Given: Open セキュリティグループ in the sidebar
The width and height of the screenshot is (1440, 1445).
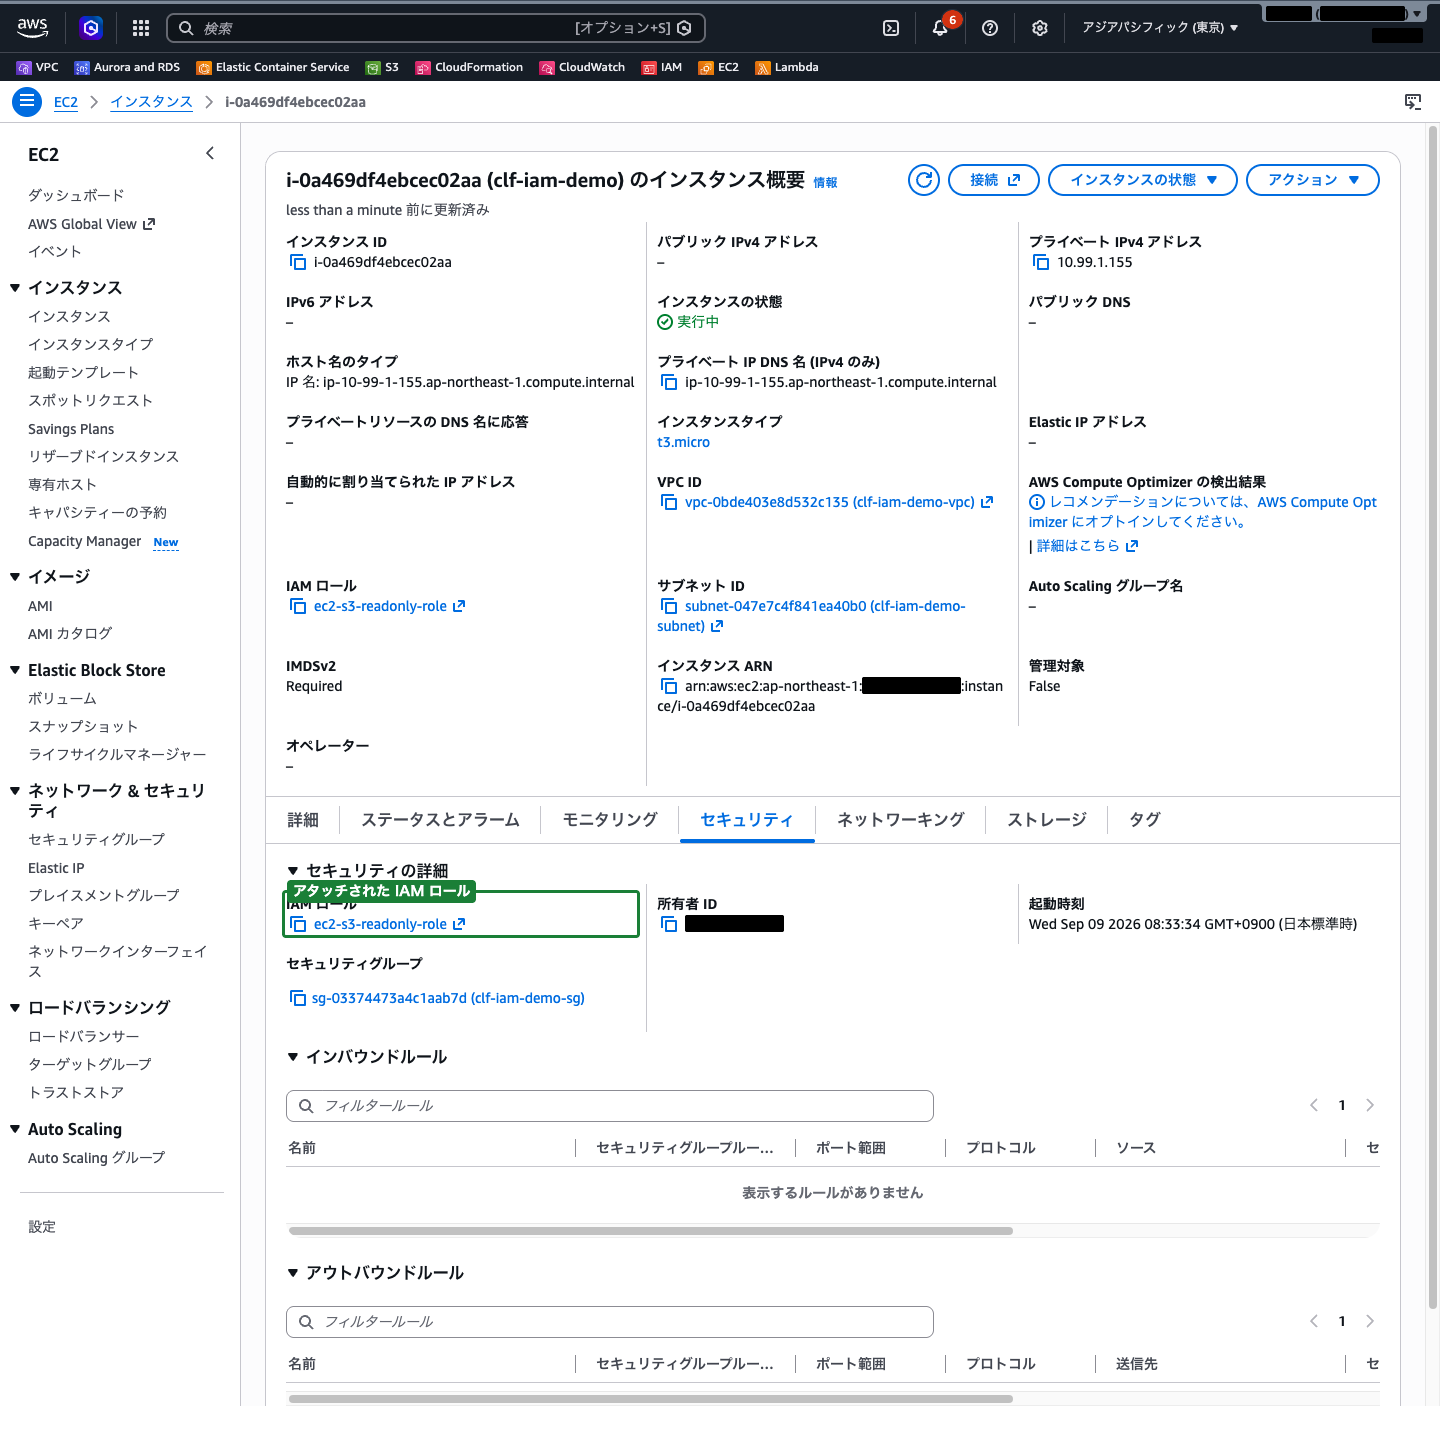Looking at the screenshot, I should pos(97,839).
